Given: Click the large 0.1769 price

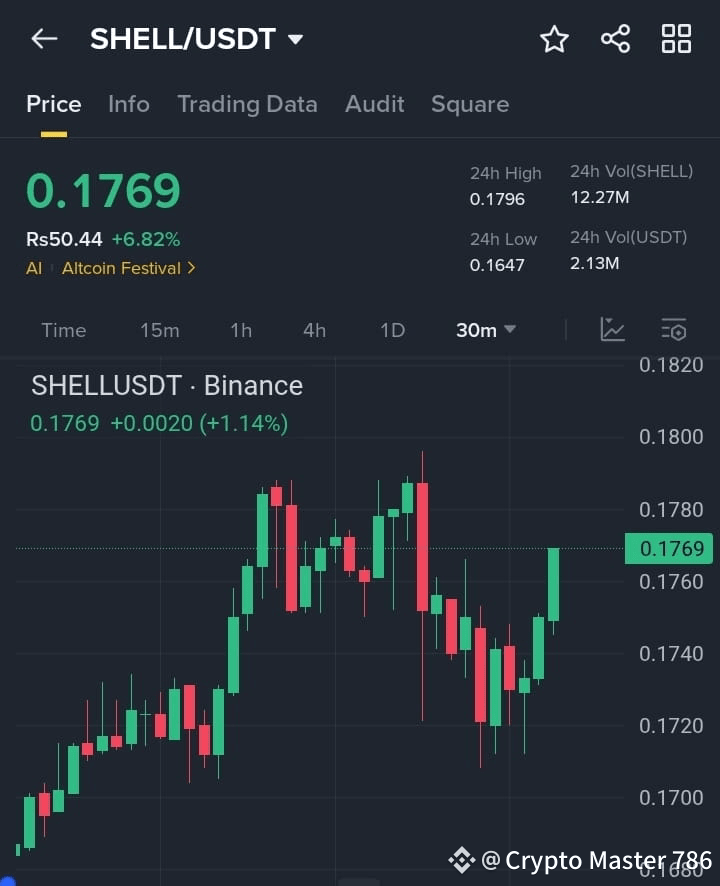Looking at the screenshot, I should pyautogui.click(x=103, y=190).
